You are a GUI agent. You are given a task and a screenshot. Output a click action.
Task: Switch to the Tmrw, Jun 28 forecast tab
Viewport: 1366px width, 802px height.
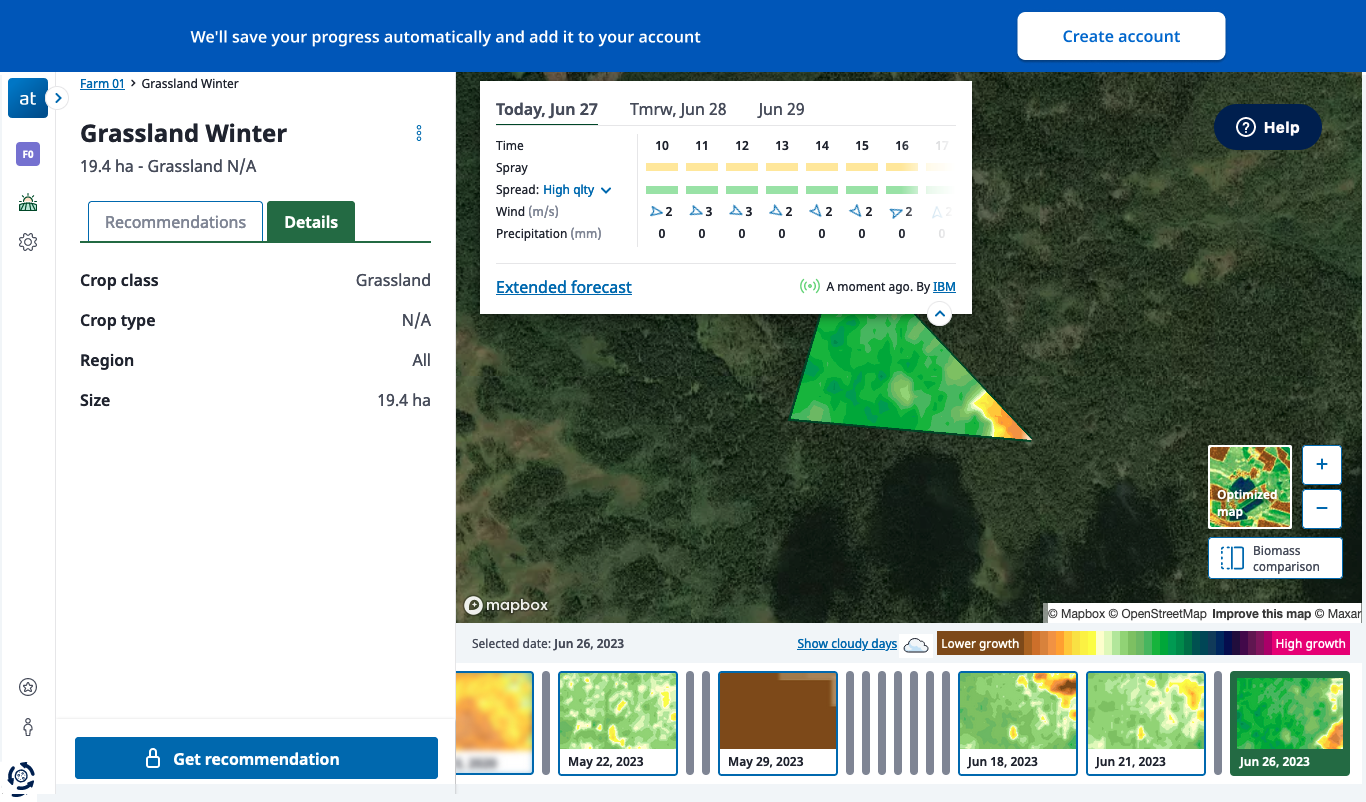678,110
